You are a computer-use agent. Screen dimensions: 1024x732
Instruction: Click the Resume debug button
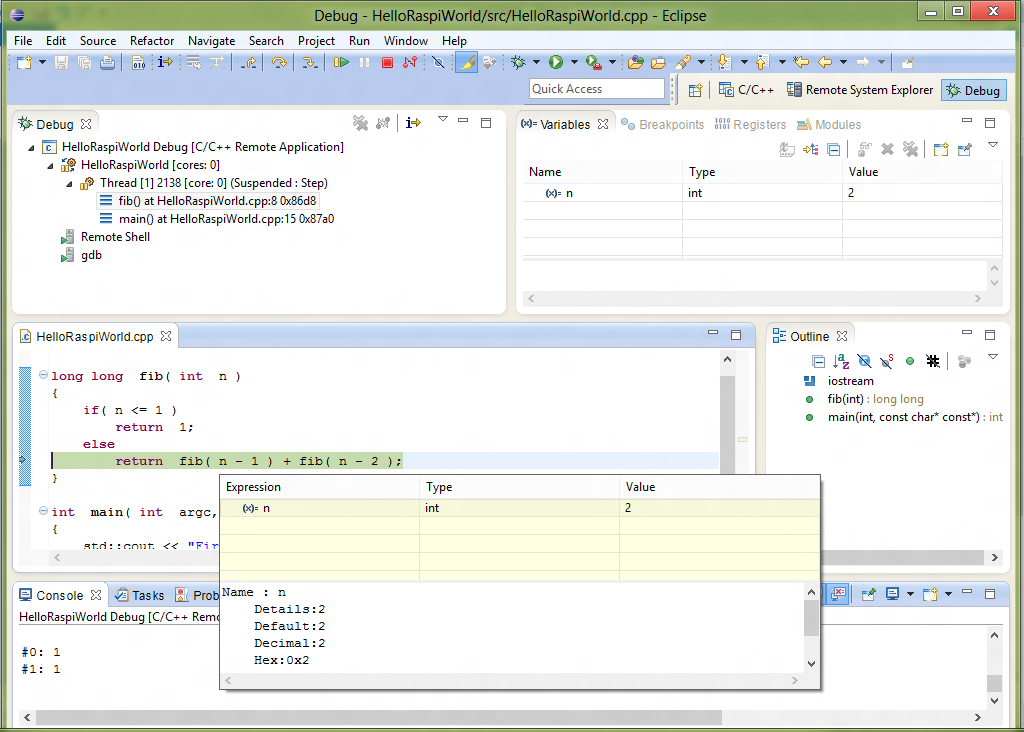coord(341,62)
